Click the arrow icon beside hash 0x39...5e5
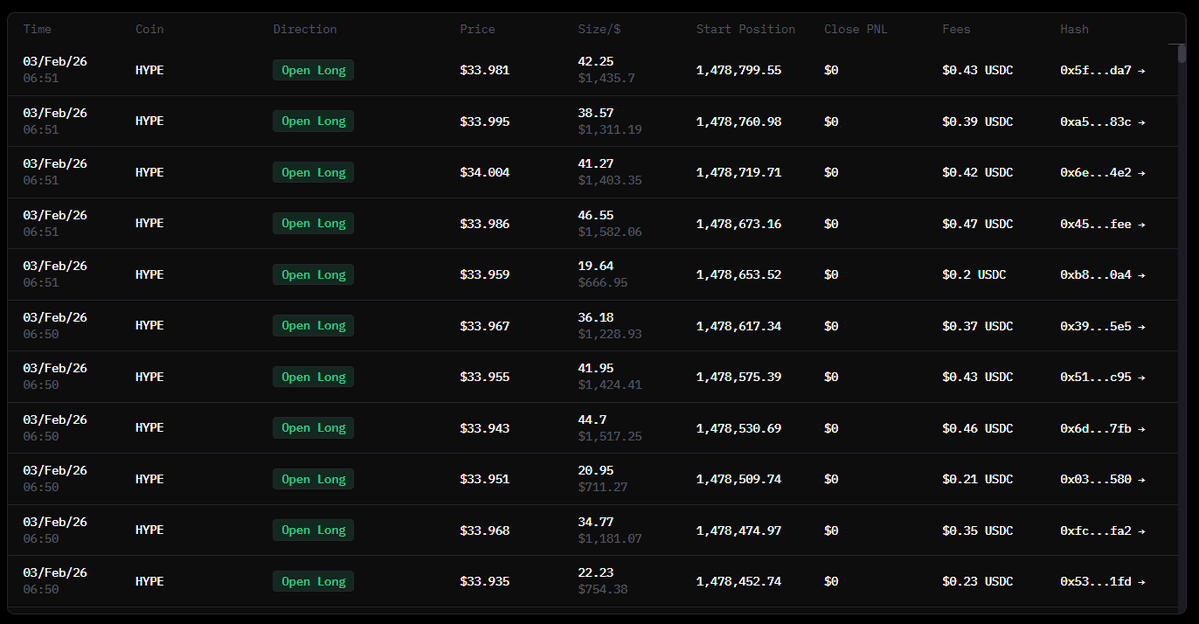 click(x=1141, y=326)
